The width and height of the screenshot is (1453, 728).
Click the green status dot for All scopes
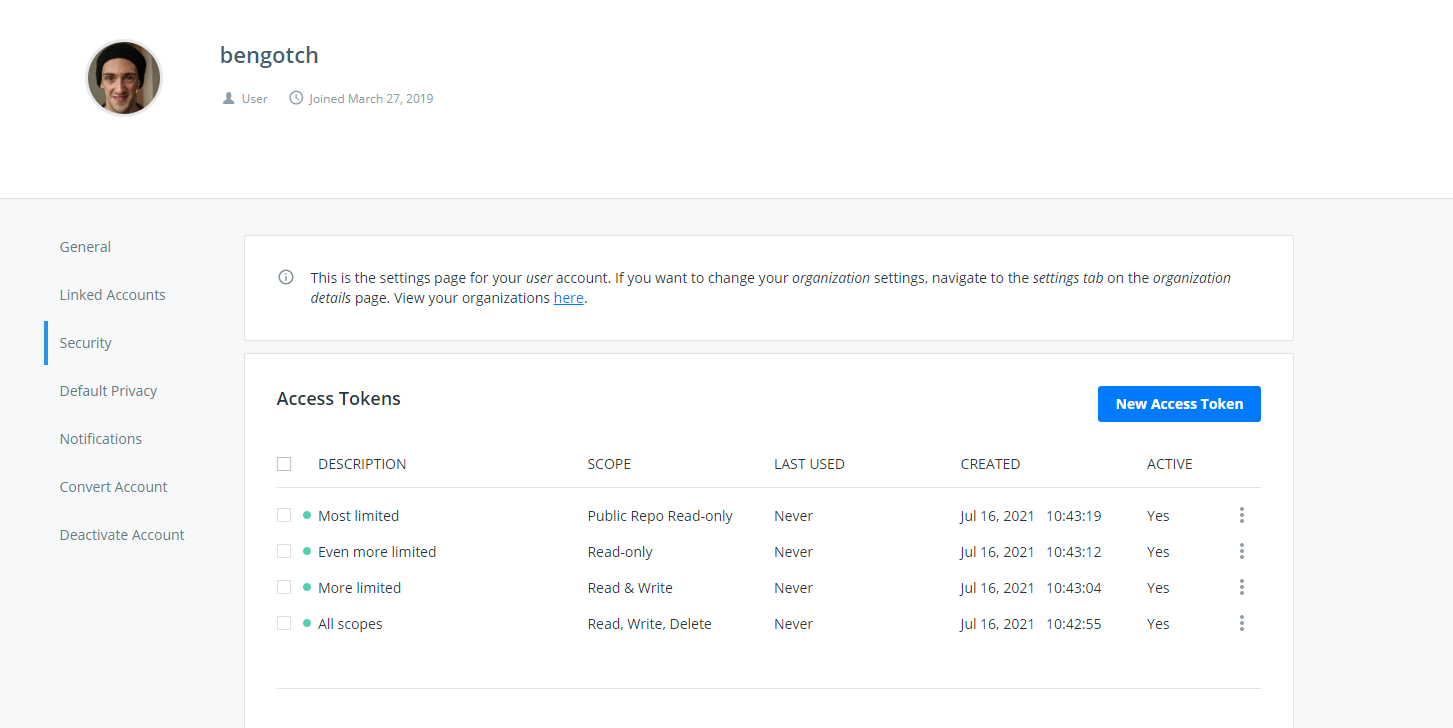pyautogui.click(x=307, y=623)
